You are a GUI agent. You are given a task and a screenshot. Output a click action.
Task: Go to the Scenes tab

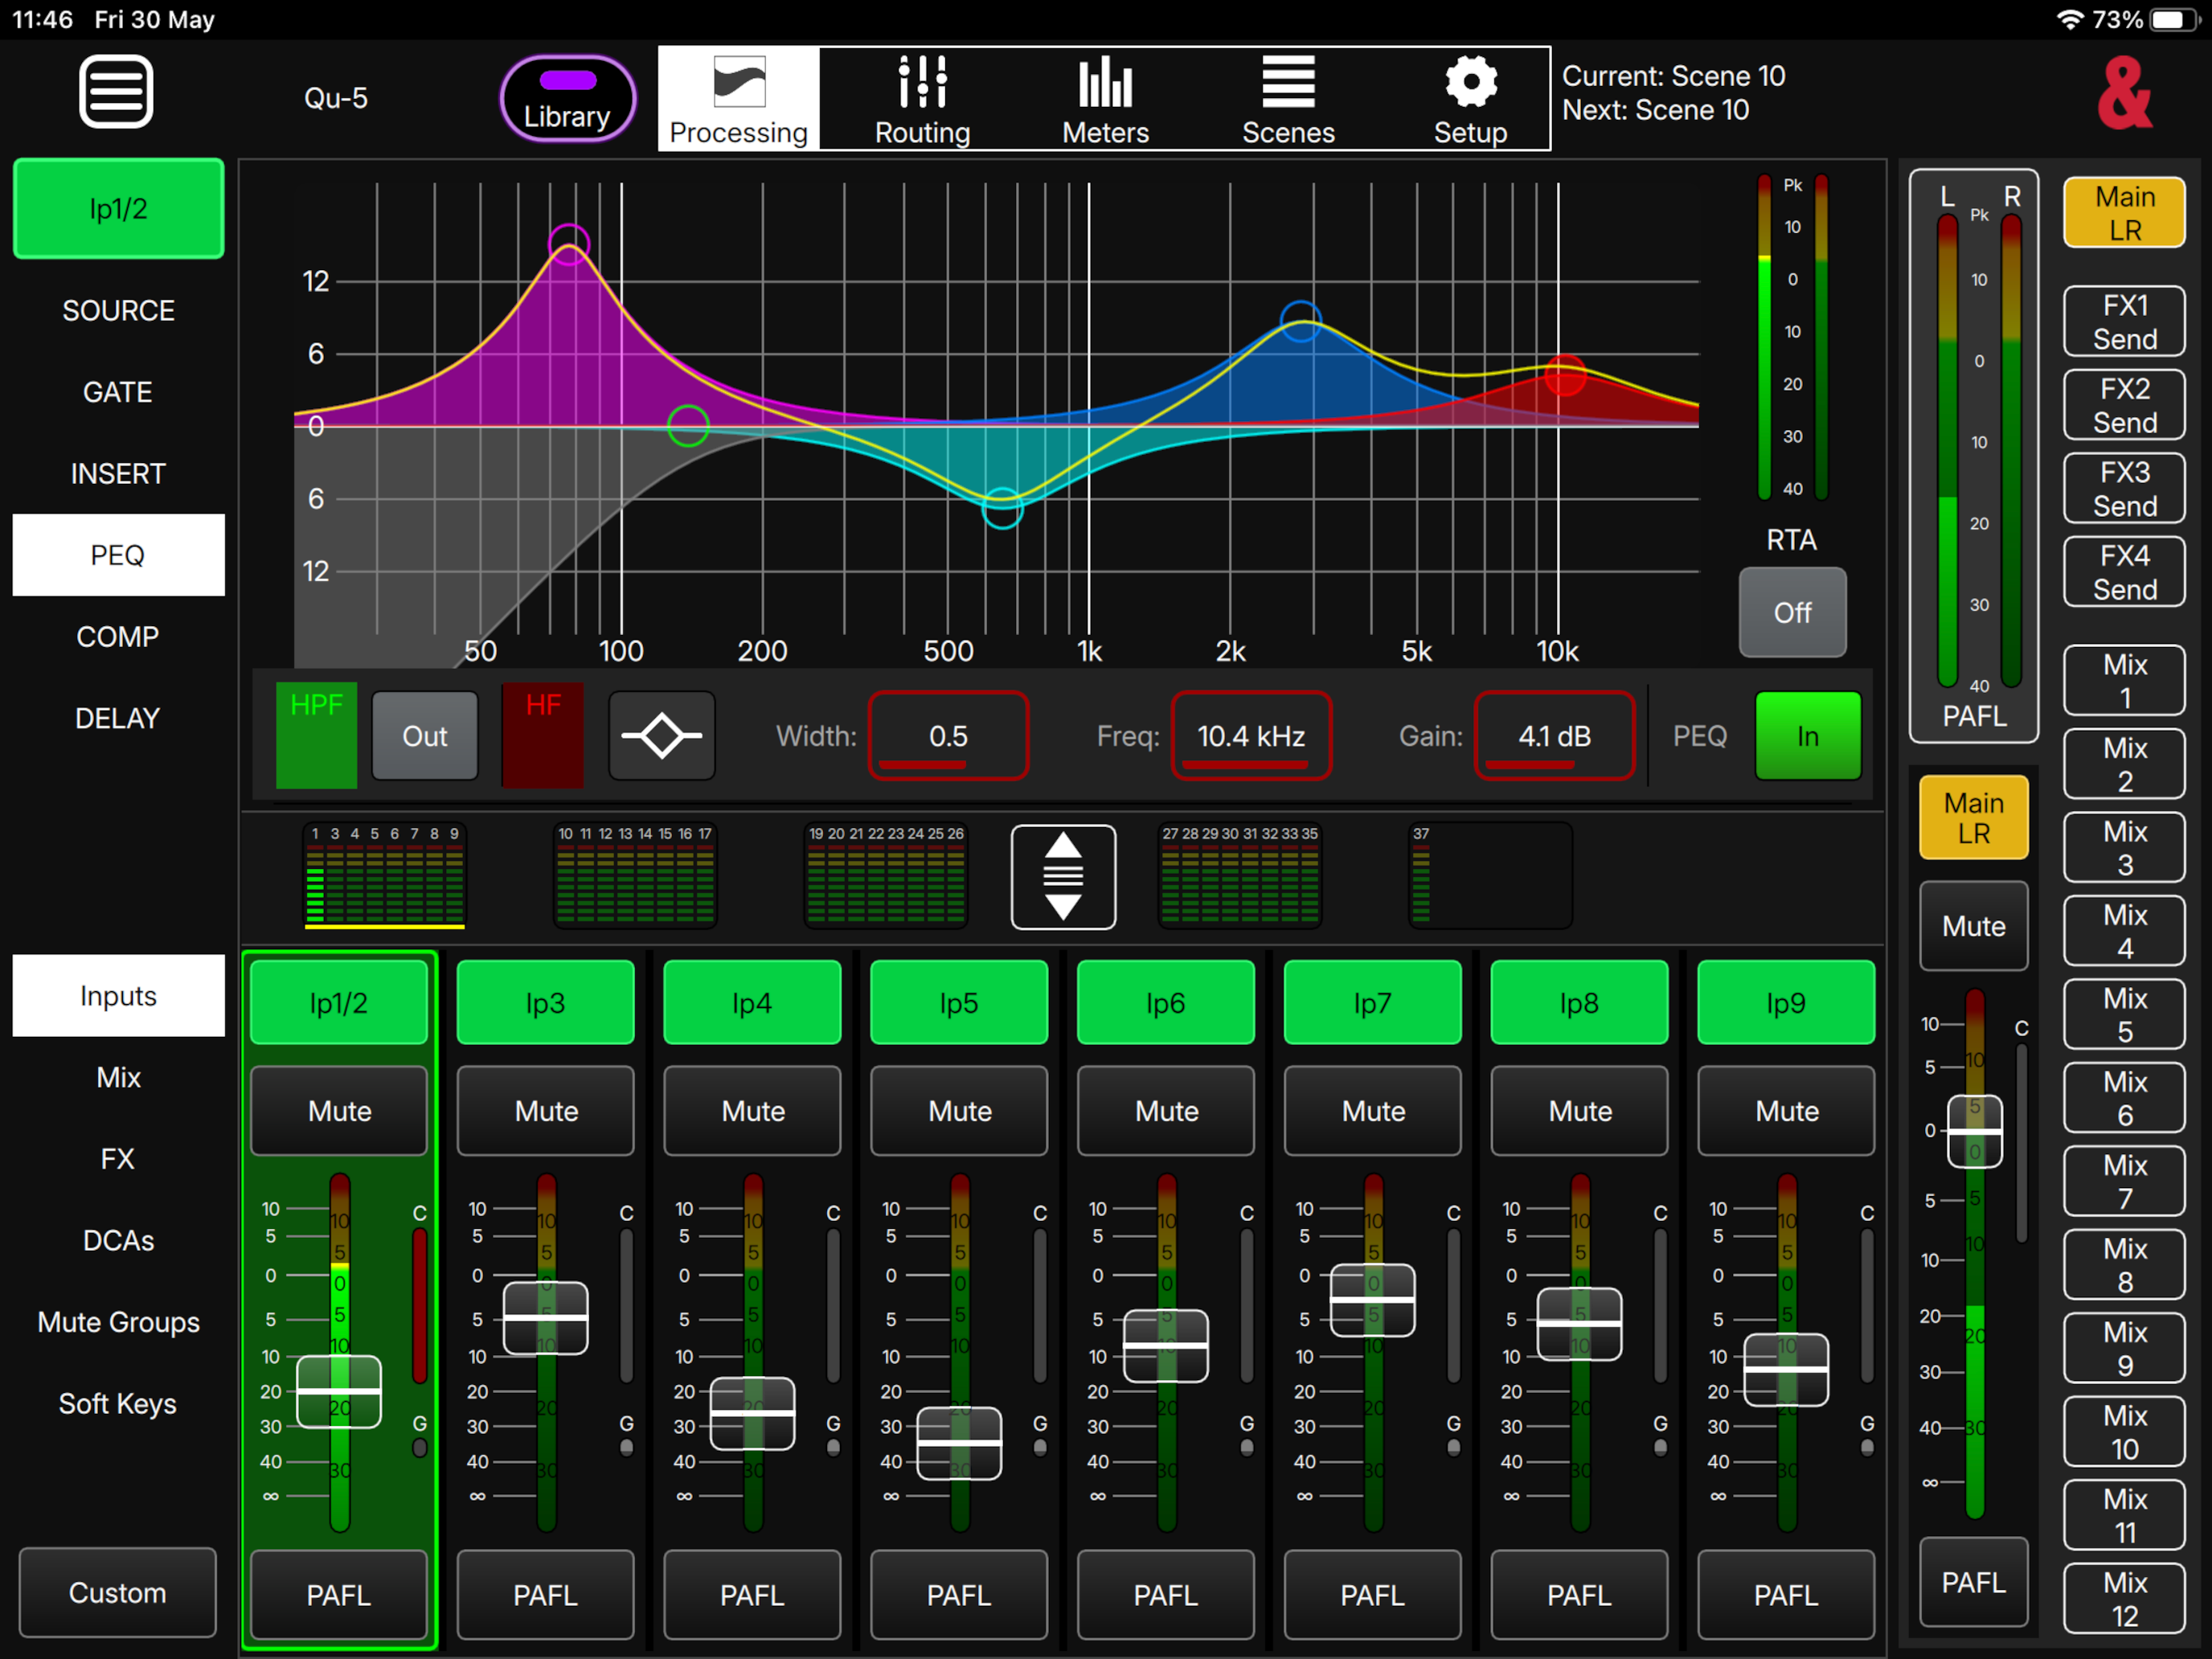pos(1288,99)
